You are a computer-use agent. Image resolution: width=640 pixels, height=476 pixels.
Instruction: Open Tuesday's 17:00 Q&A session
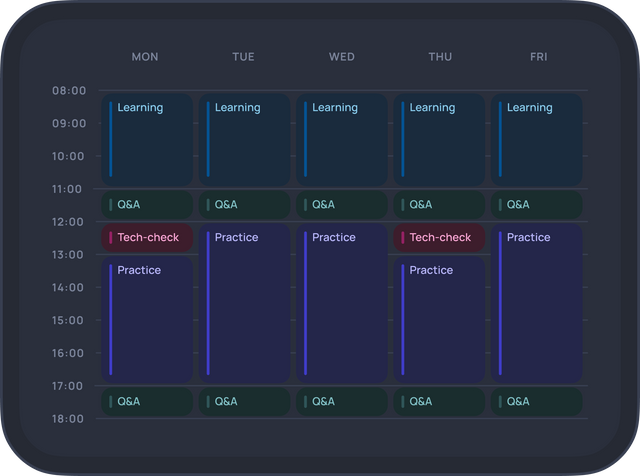pos(244,402)
